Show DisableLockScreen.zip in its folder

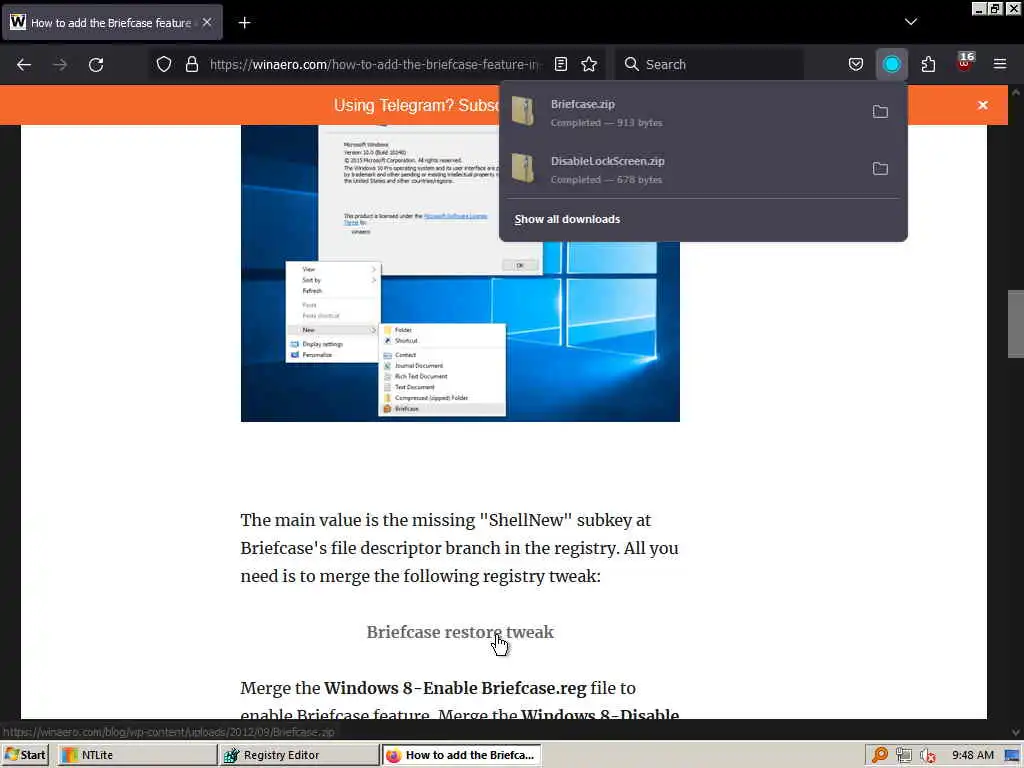coord(880,168)
